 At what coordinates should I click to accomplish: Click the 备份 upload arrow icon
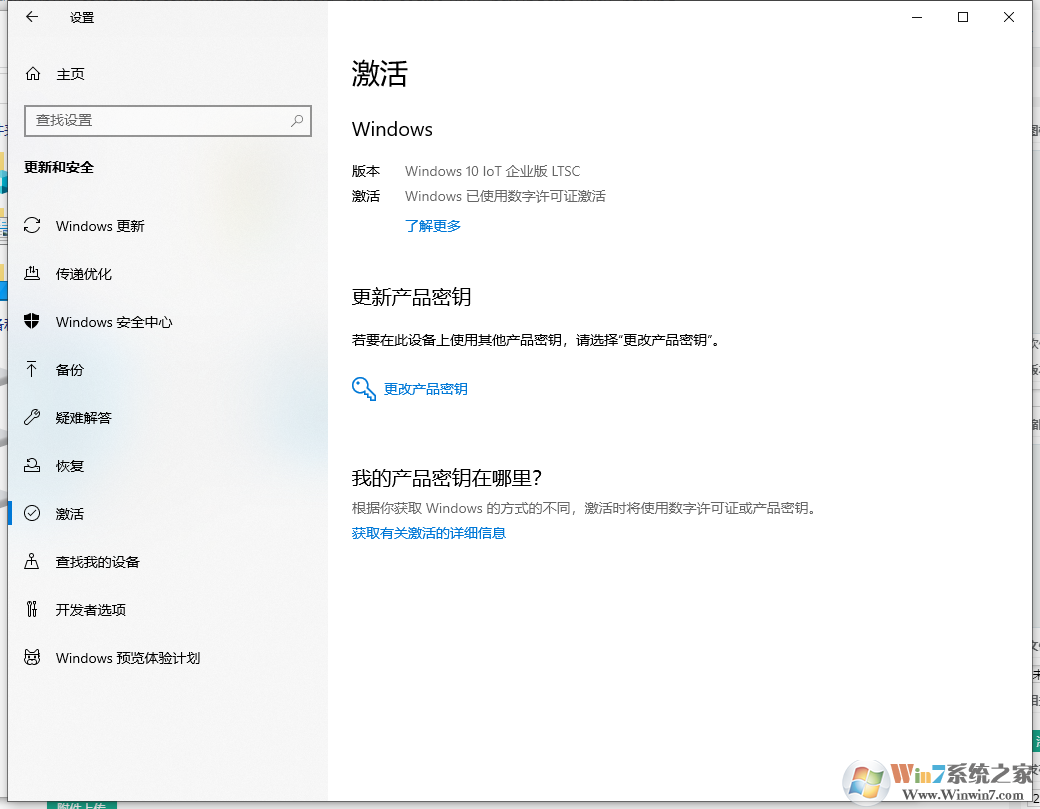pyautogui.click(x=32, y=369)
